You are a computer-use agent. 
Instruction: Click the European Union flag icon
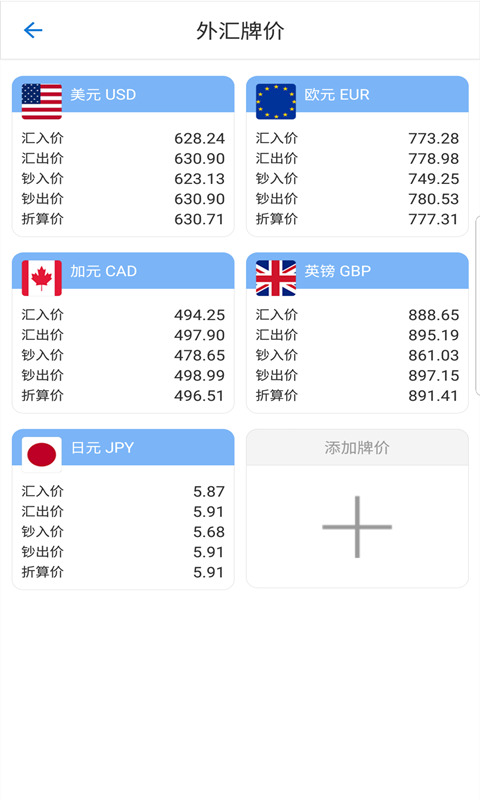(276, 101)
